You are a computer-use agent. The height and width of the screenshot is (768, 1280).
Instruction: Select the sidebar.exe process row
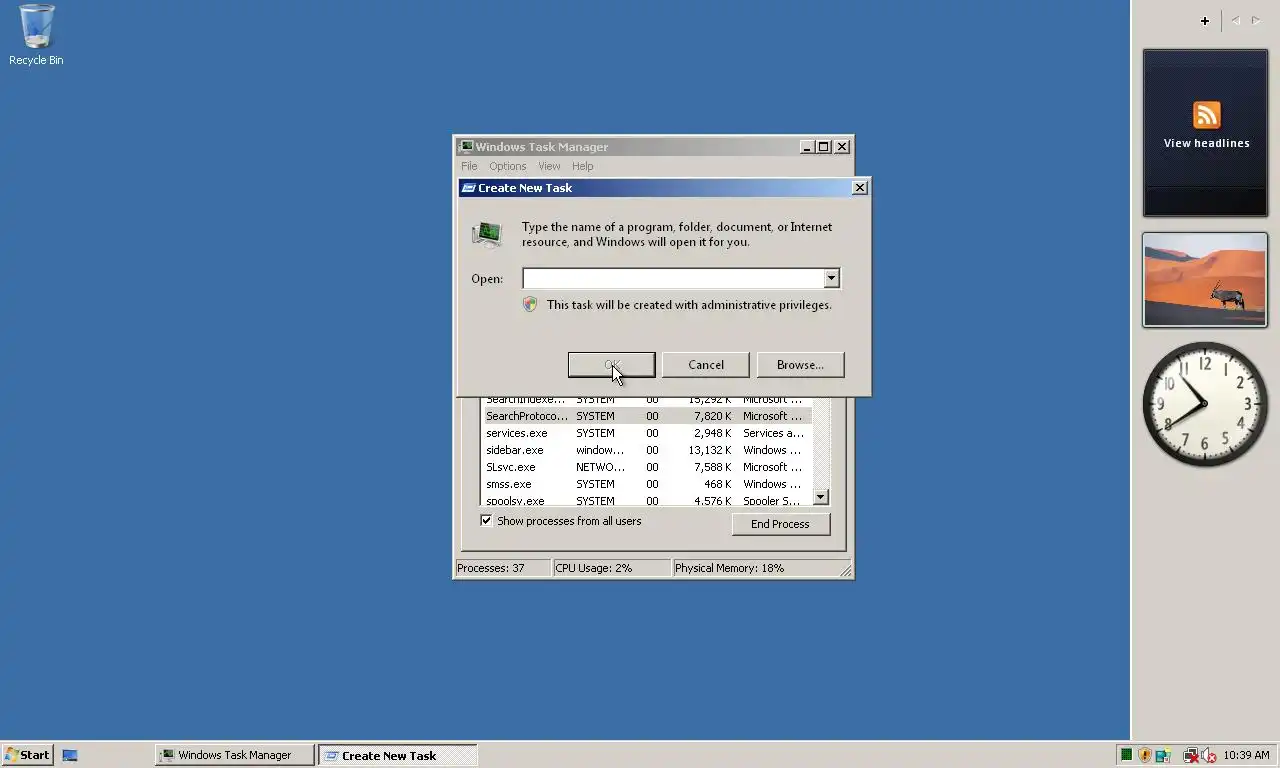(x=647, y=450)
